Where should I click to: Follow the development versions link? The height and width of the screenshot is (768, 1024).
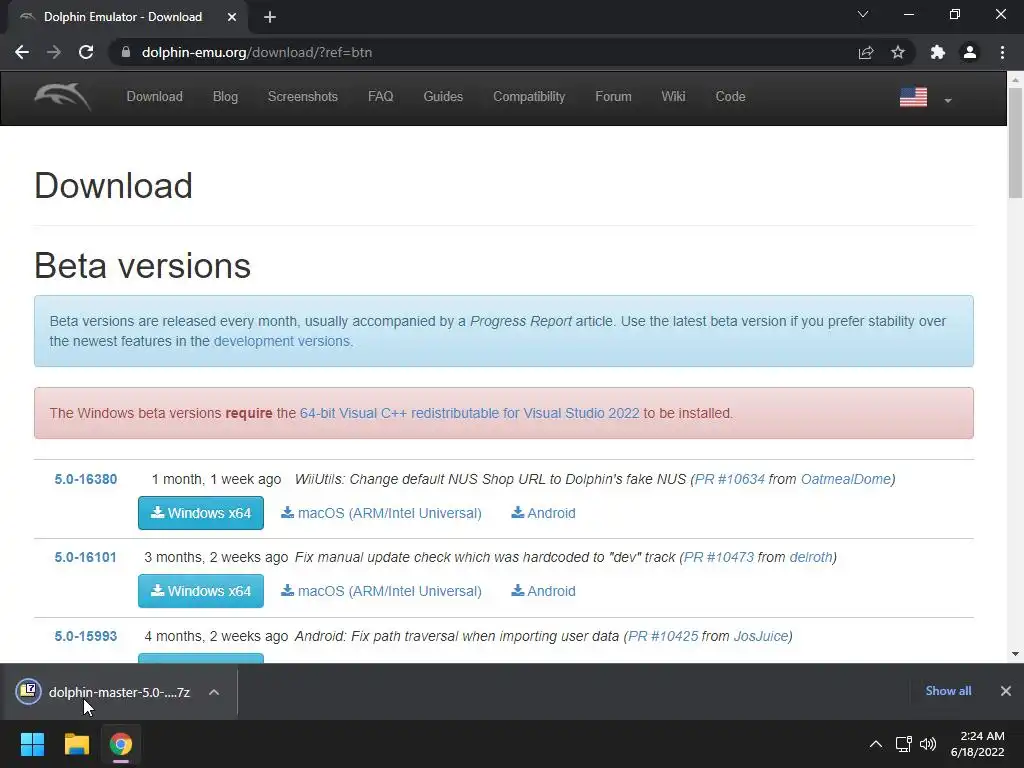tap(282, 342)
